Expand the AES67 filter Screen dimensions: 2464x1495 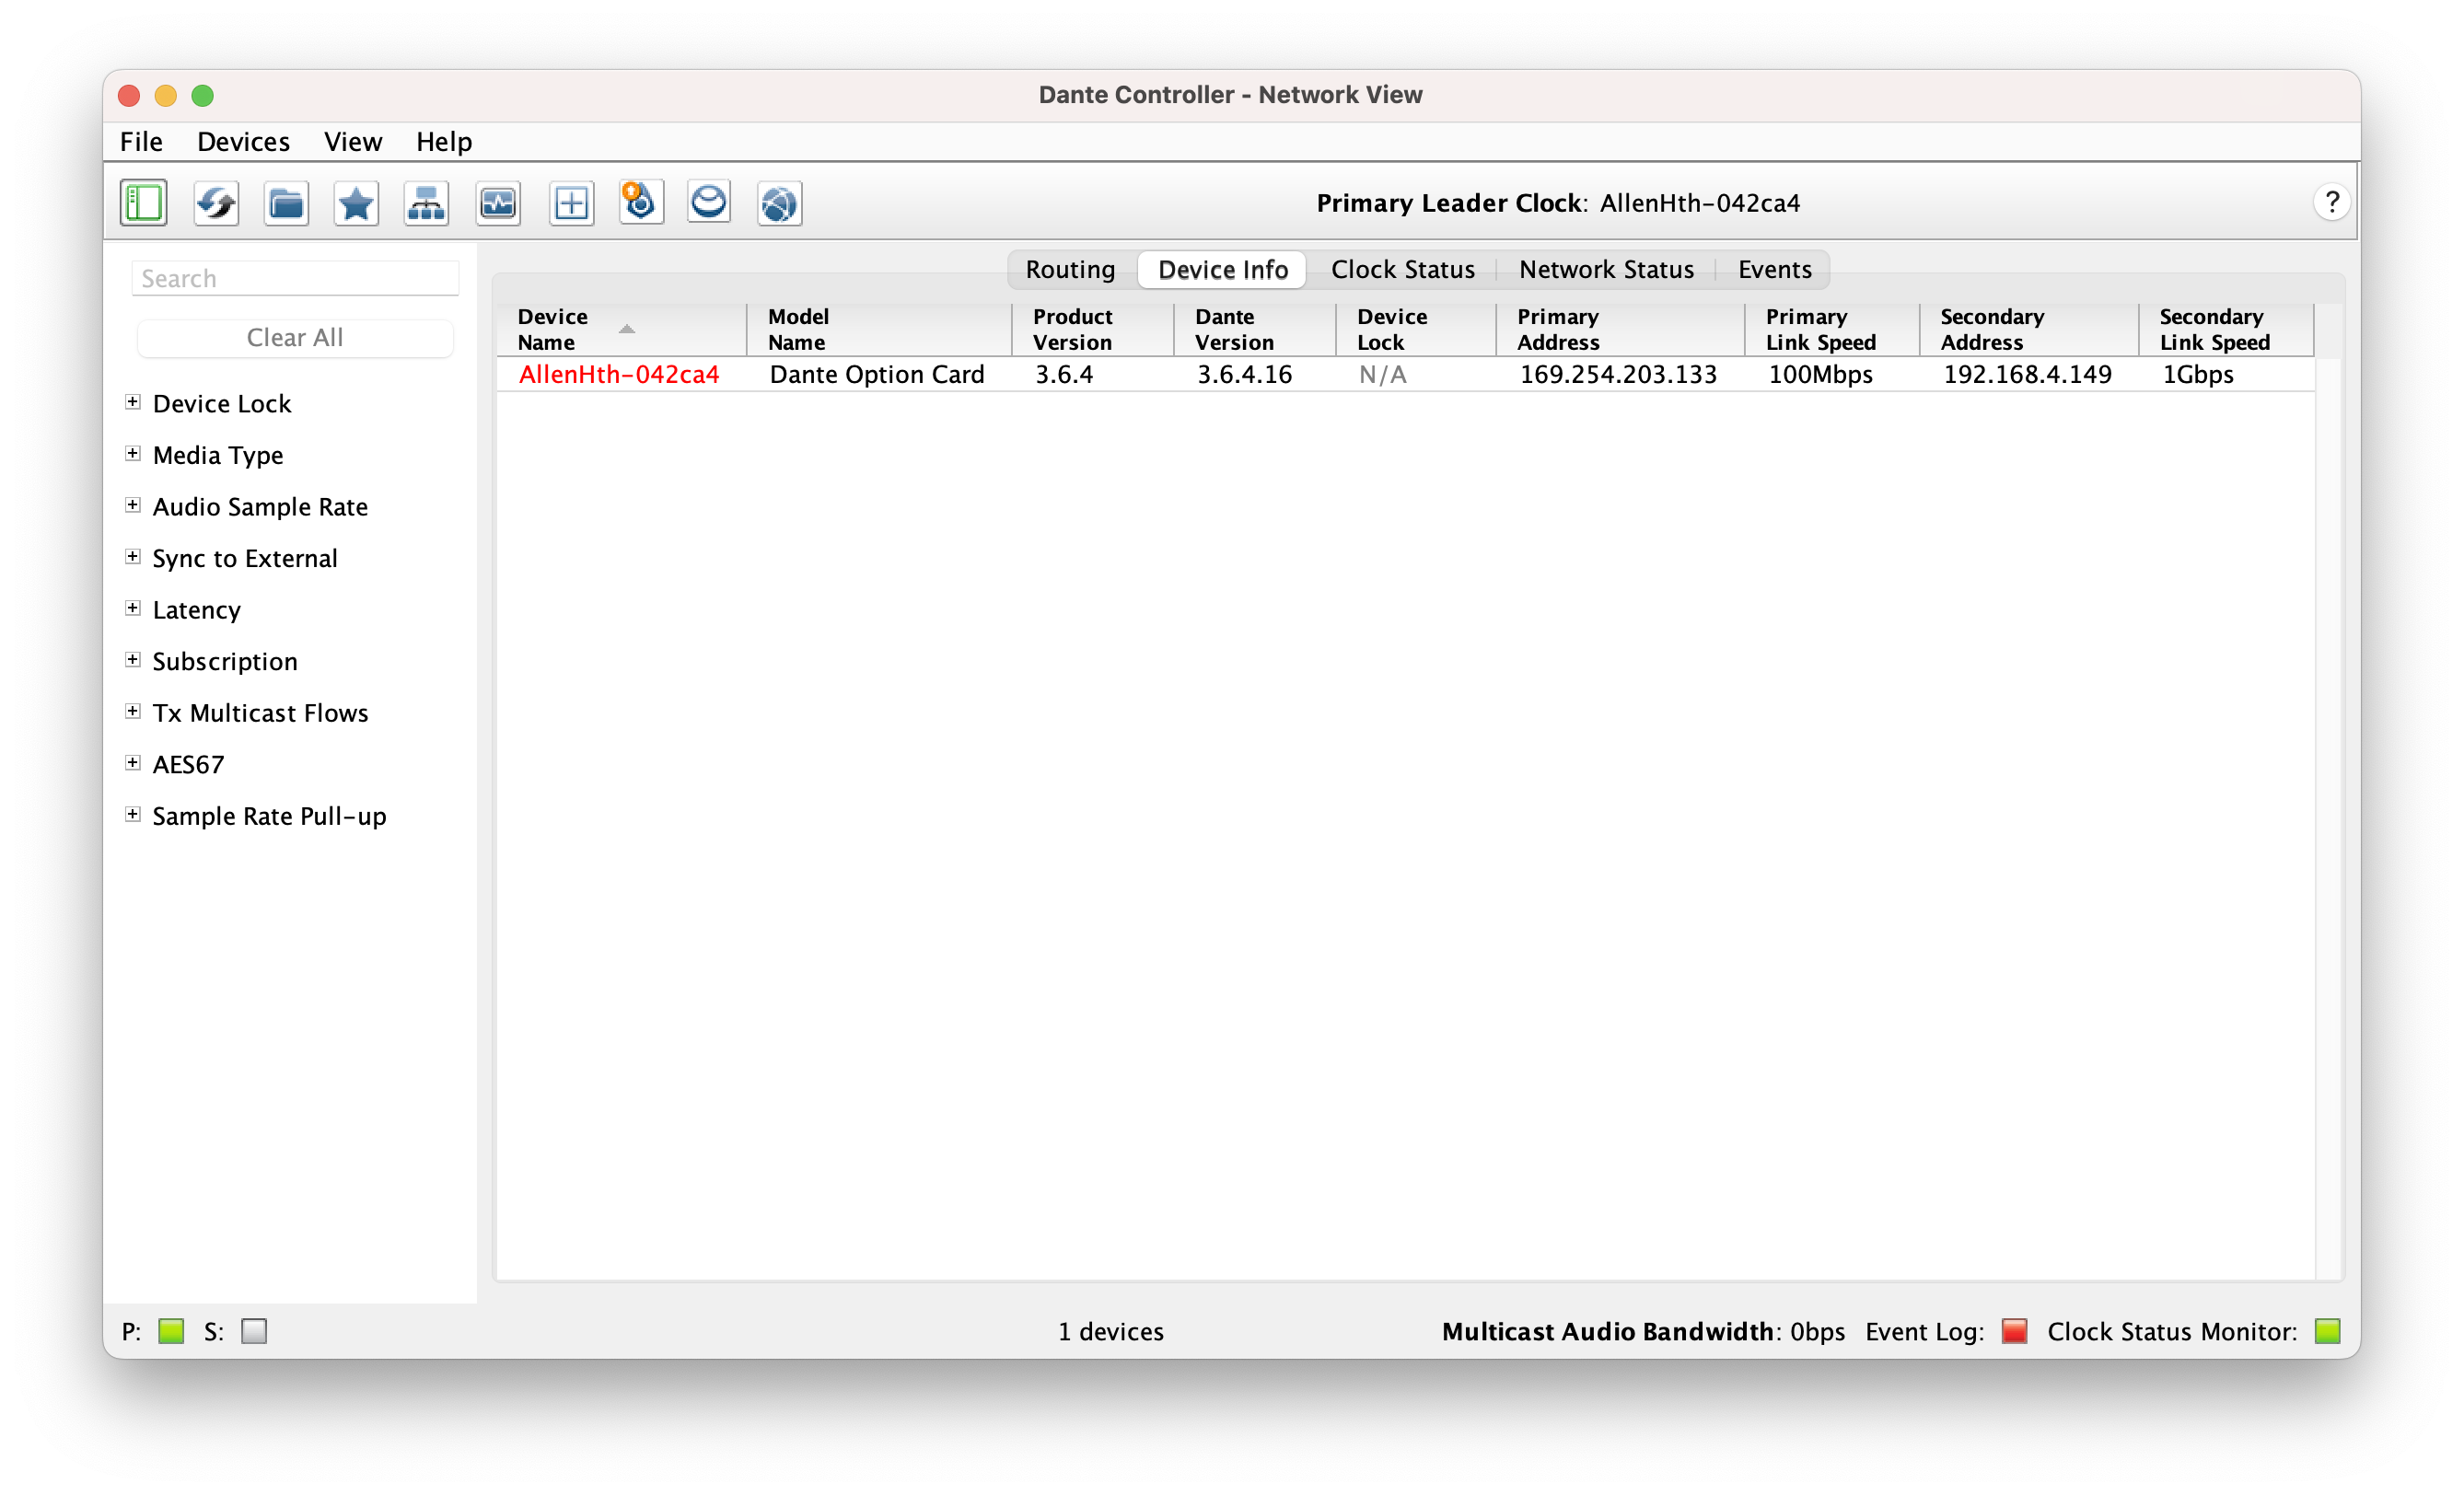point(132,763)
